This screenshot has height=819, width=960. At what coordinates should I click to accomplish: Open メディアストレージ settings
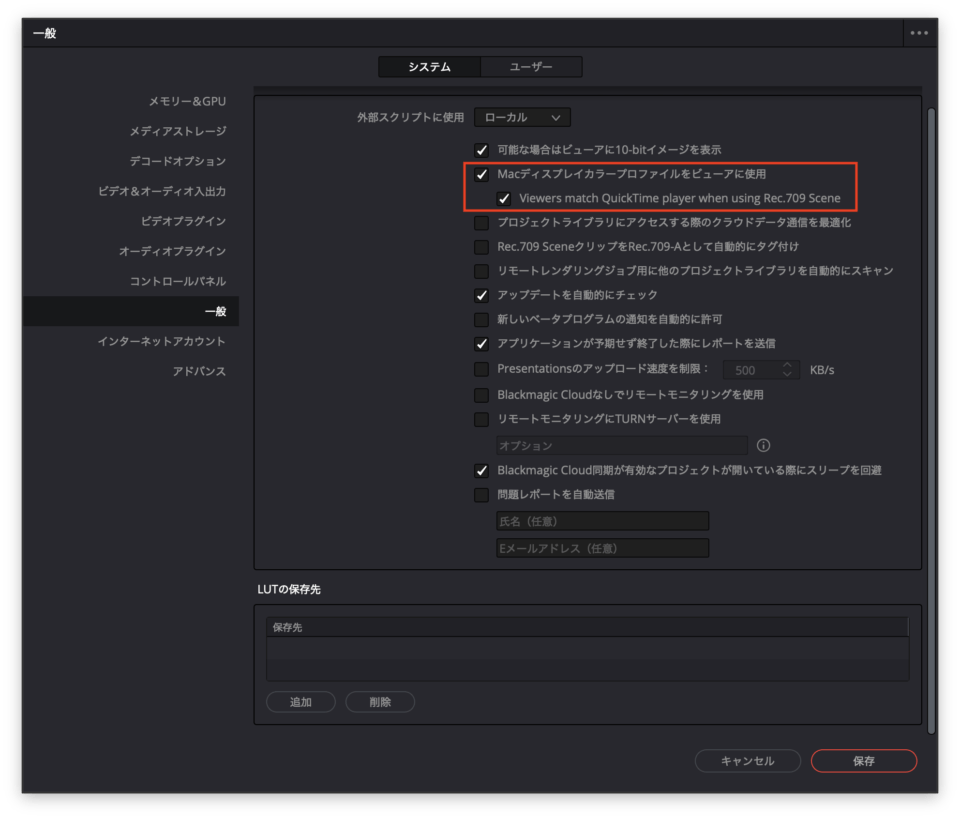point(178,132)
